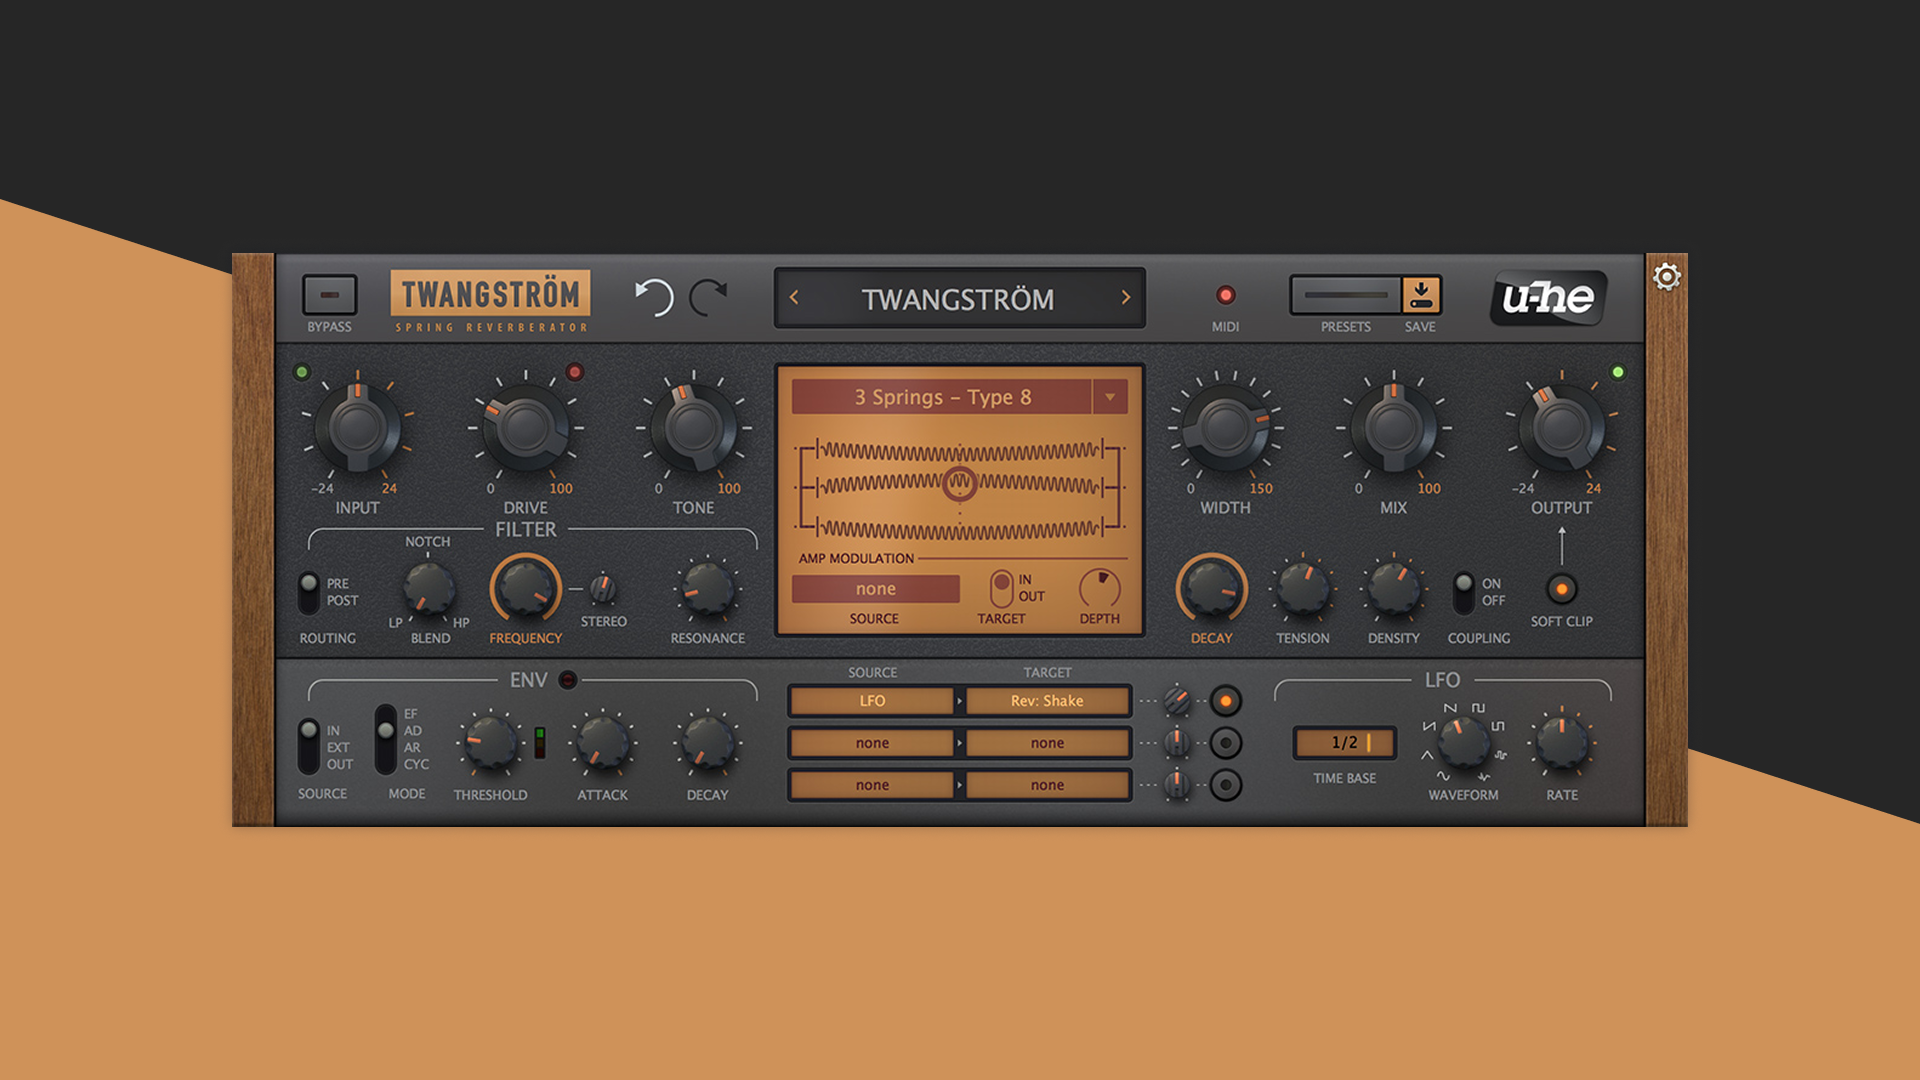Open the Rev: Shake target selector

click(x=1047, y=701)
